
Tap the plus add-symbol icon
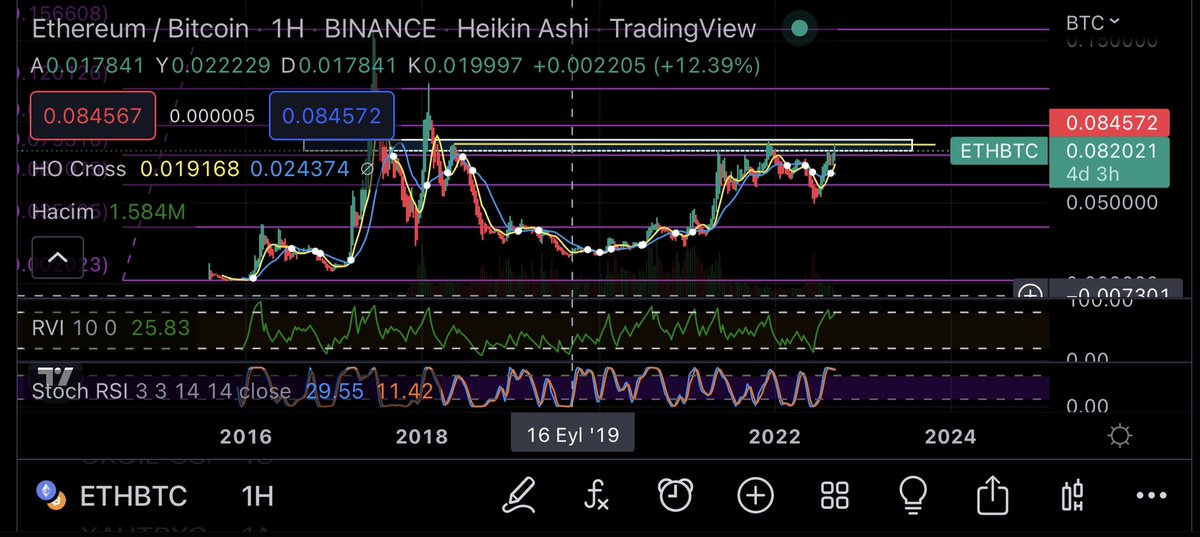[x=755, y=494]
